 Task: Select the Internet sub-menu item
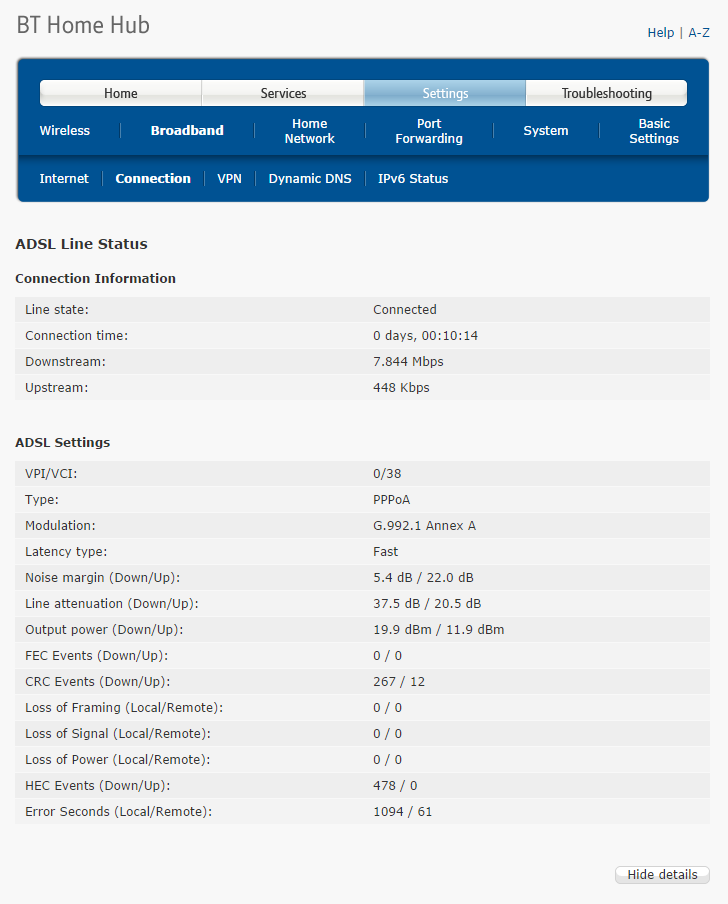[64, 179]
